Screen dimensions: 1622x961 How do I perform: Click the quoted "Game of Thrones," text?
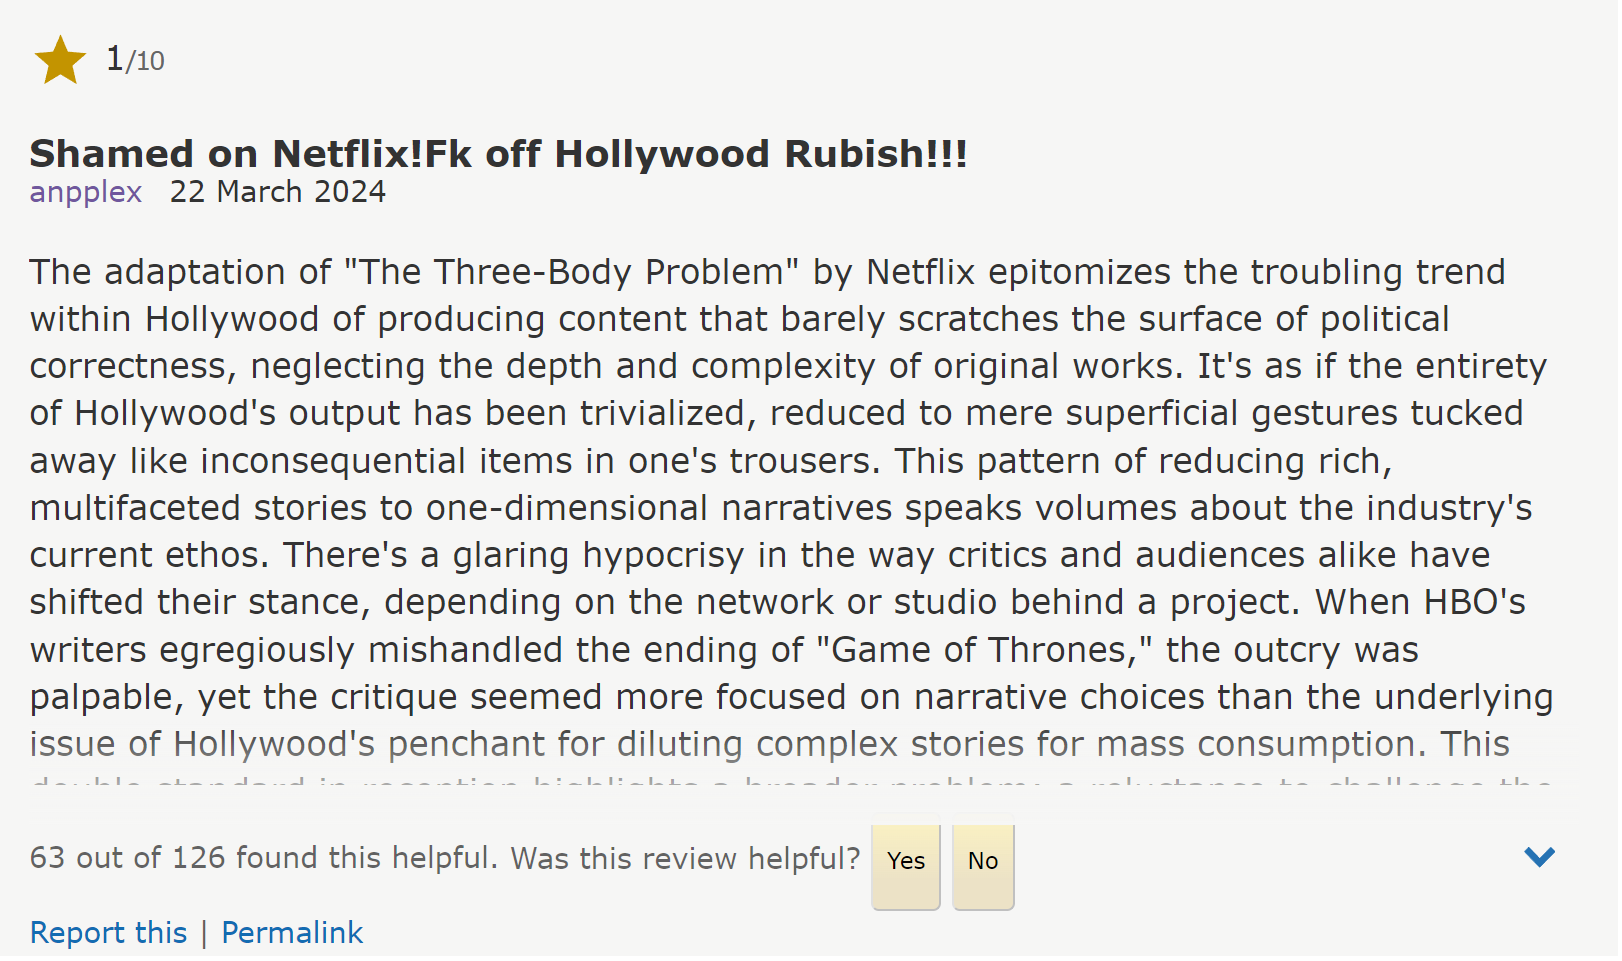click(x=984, y=650)
